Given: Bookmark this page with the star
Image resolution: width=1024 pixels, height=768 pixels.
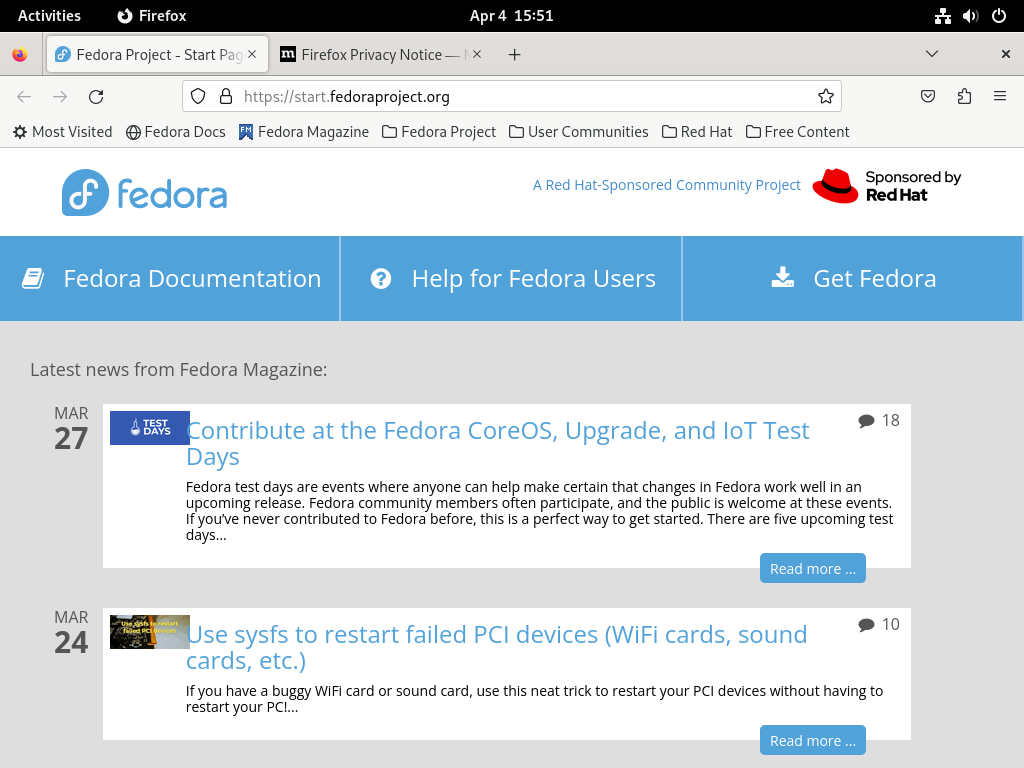Looking at the screenshot, I should pos(825,97).
